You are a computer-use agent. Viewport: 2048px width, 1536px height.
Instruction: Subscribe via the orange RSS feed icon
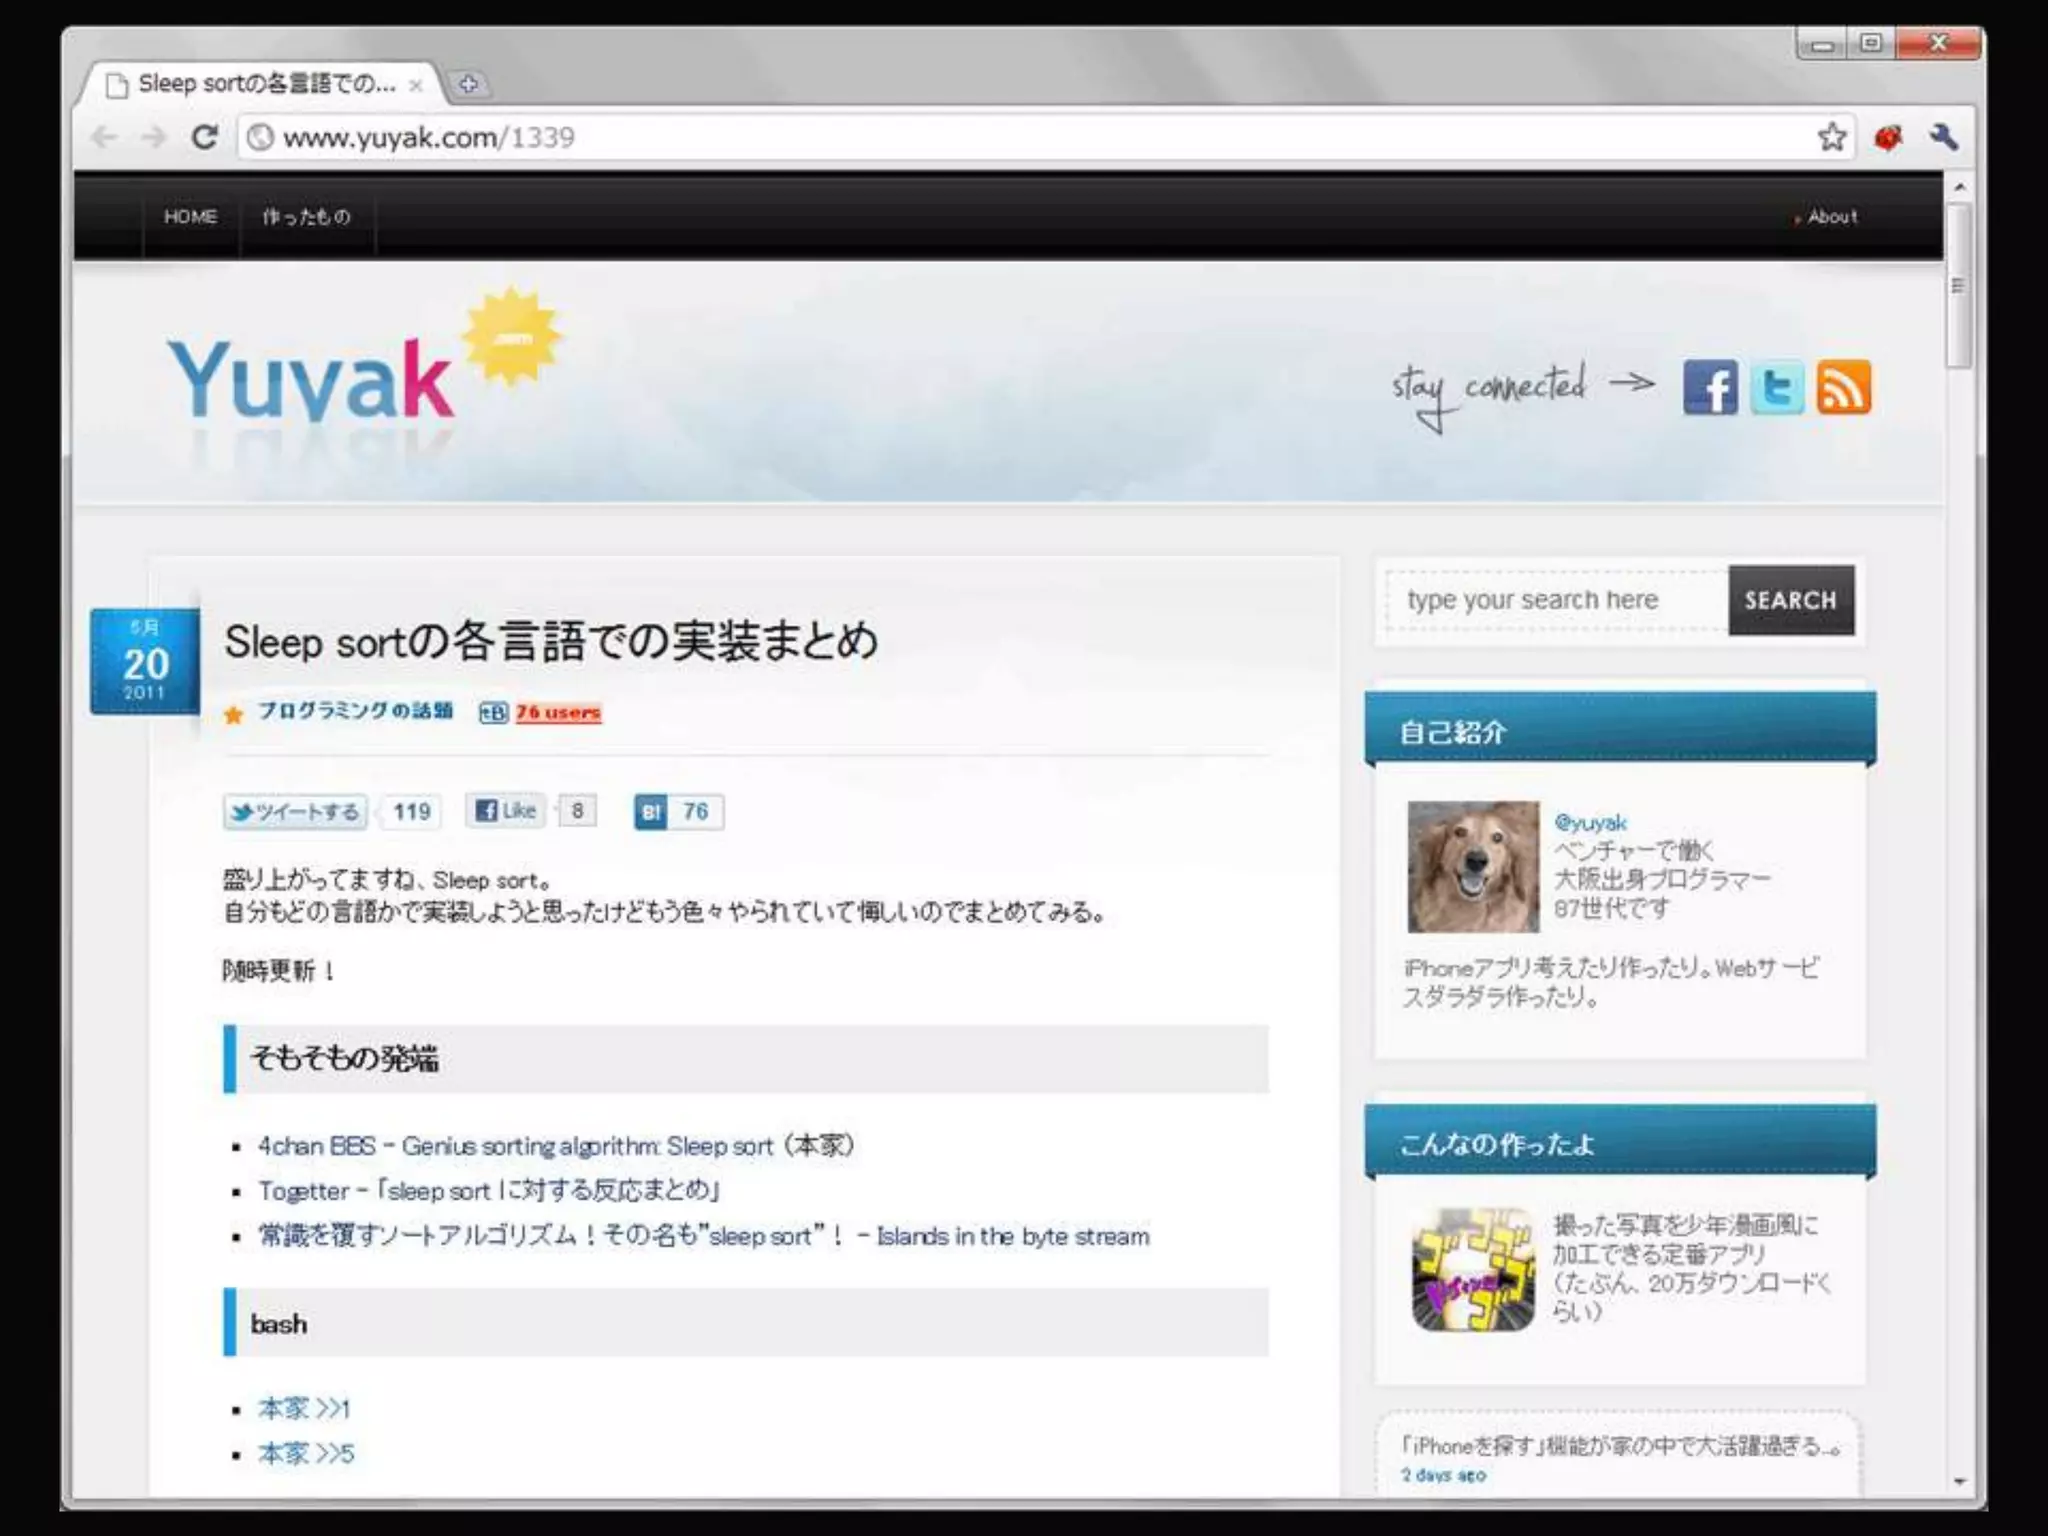tap(1843, 388)
